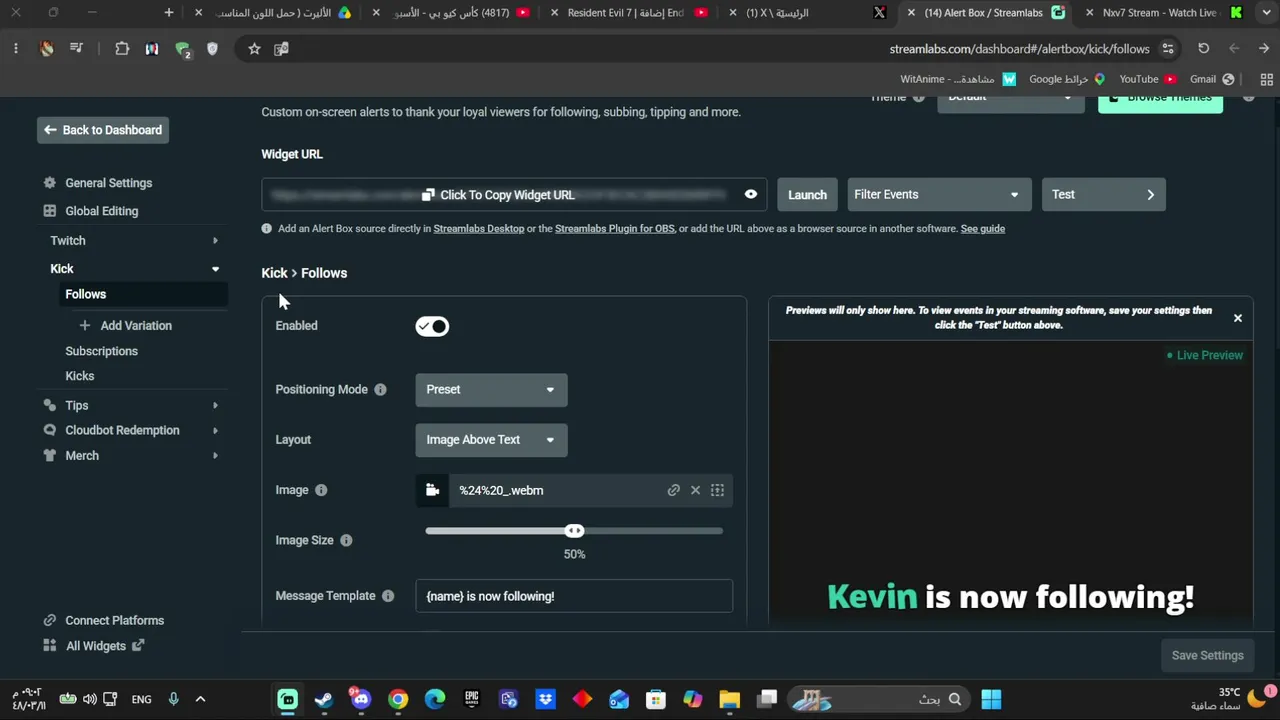Close the preview notice banner

pyautogui.click(x=1238, y=318)
